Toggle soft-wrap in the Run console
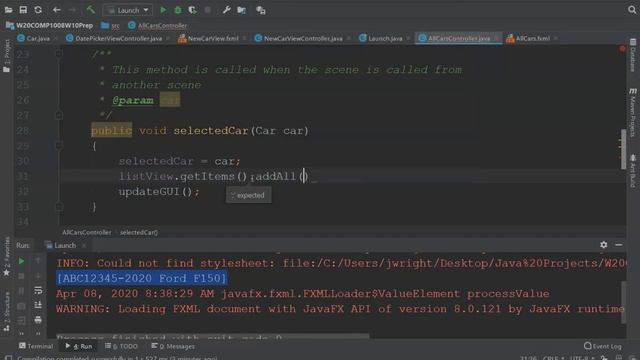Image resolution: width=640 pixels, height=360 pixels. point(38,291)
